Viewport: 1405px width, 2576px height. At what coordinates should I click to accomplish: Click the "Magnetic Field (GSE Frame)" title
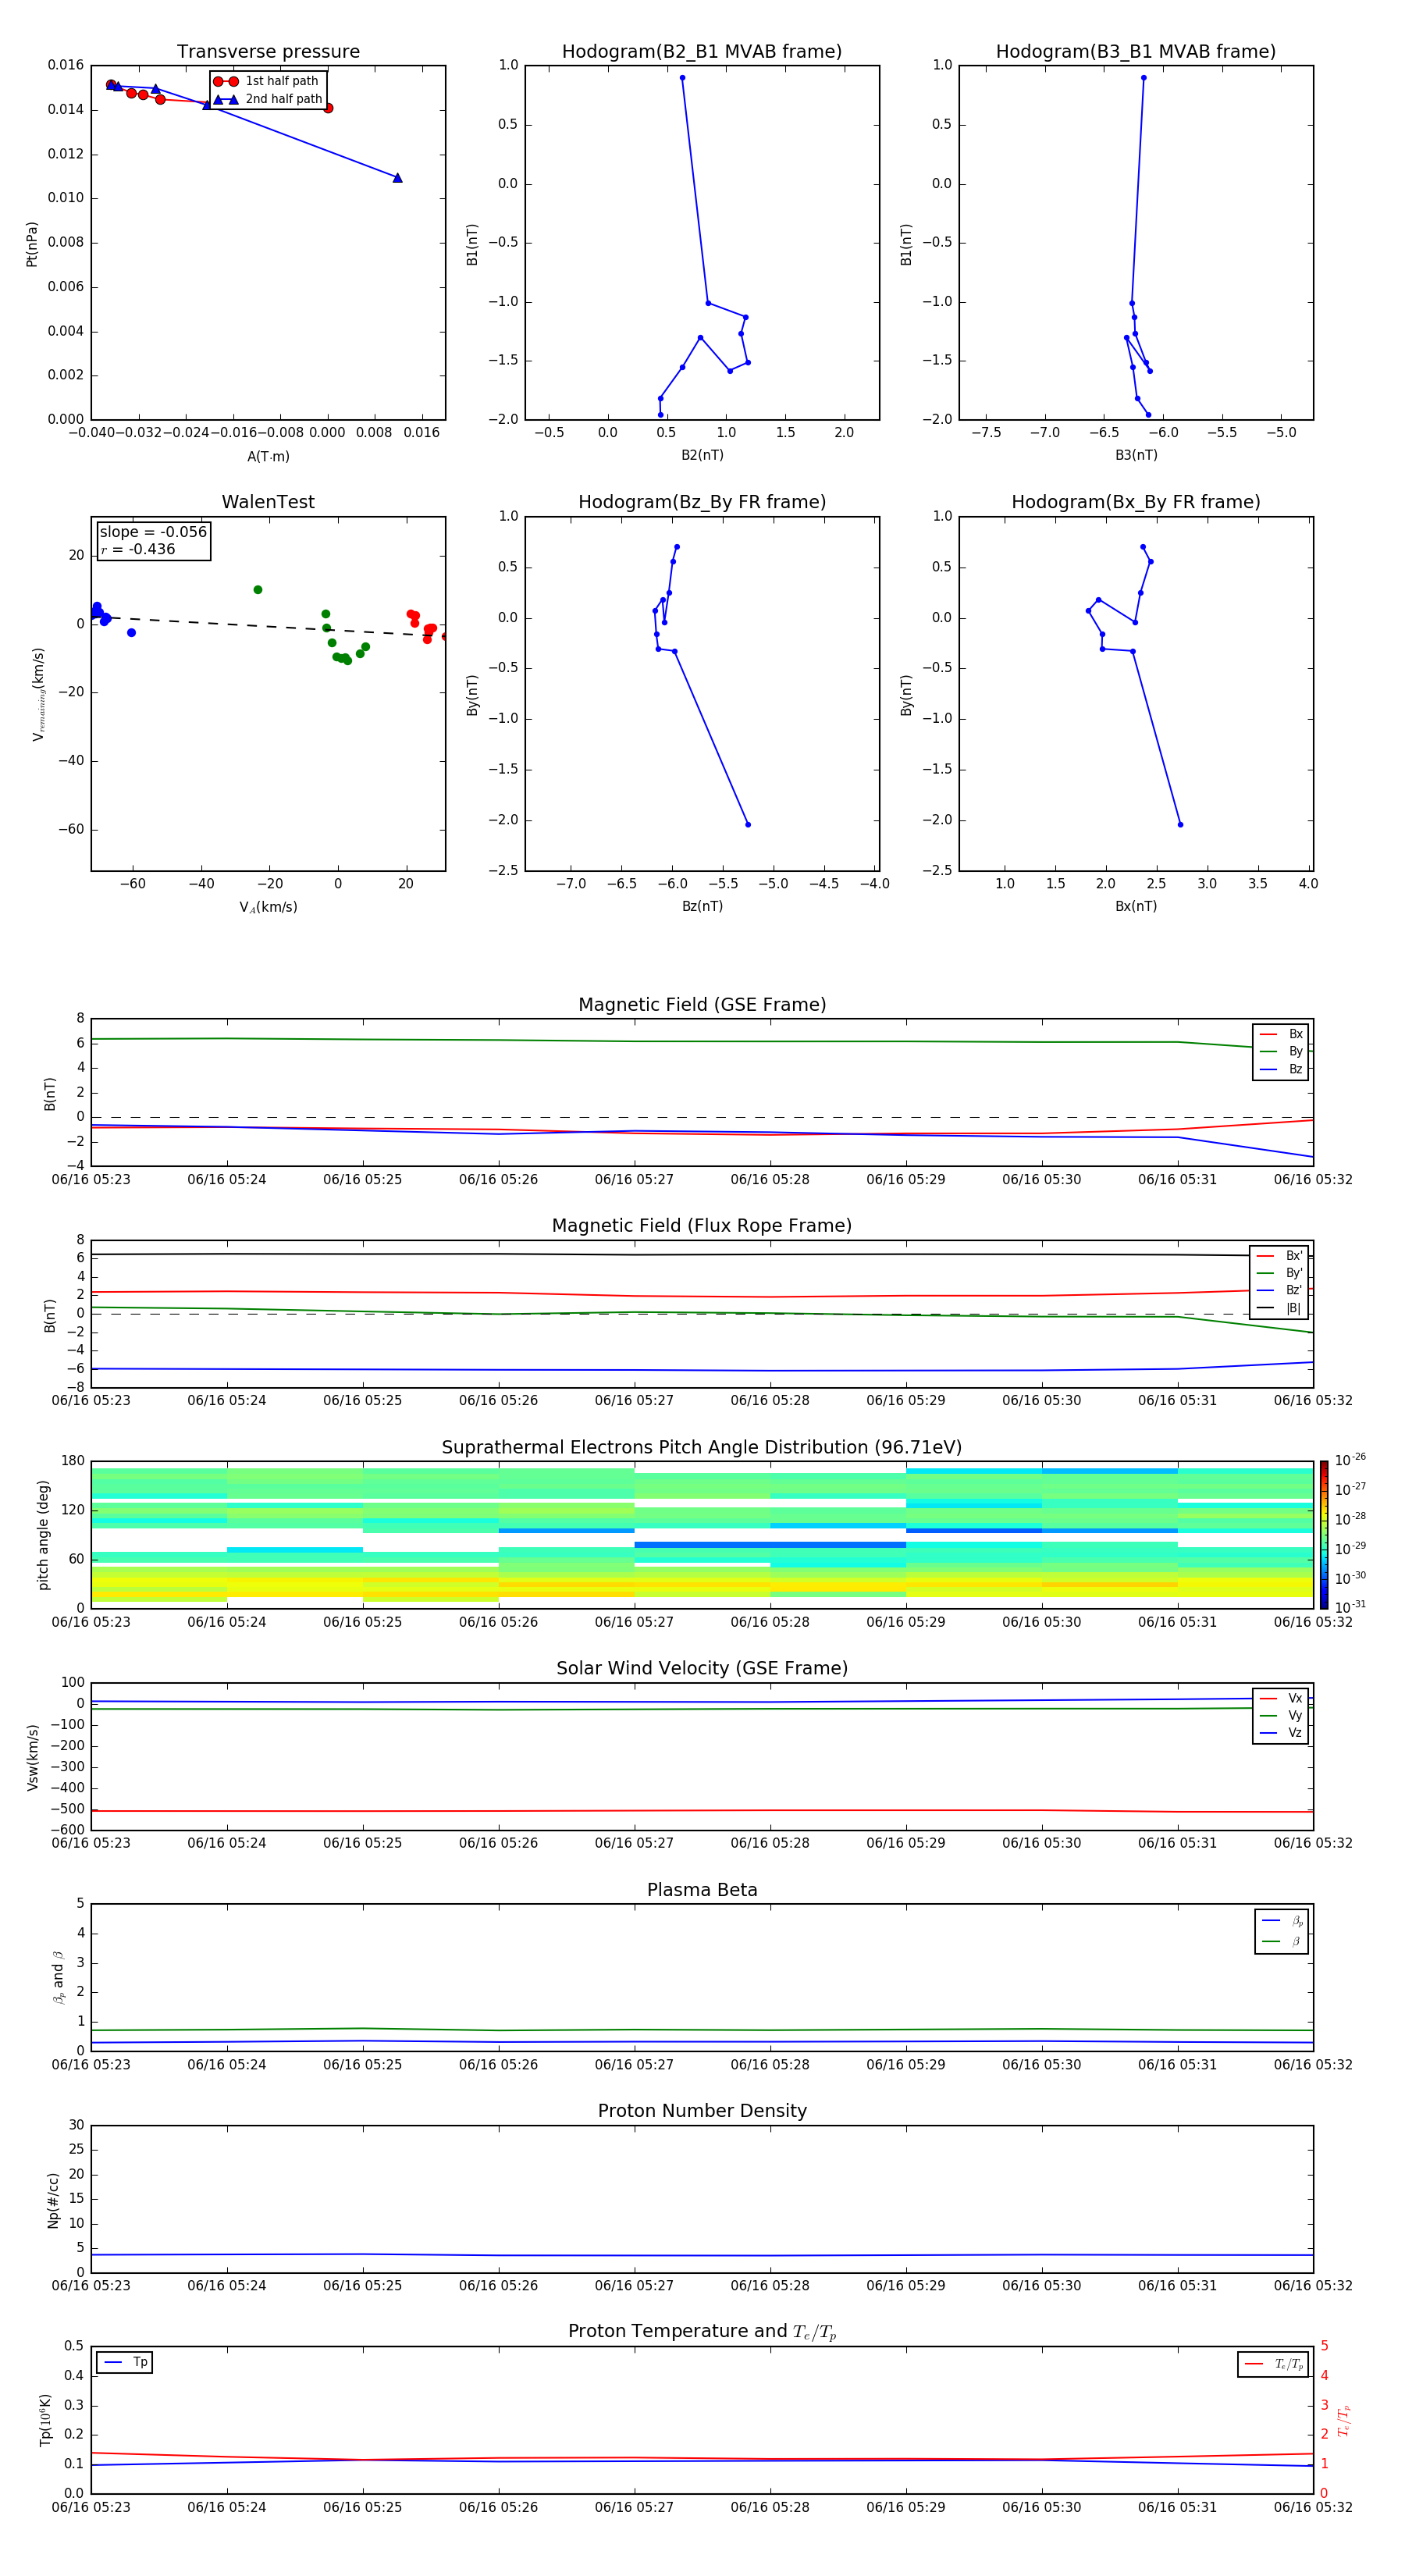(702, 1005)
